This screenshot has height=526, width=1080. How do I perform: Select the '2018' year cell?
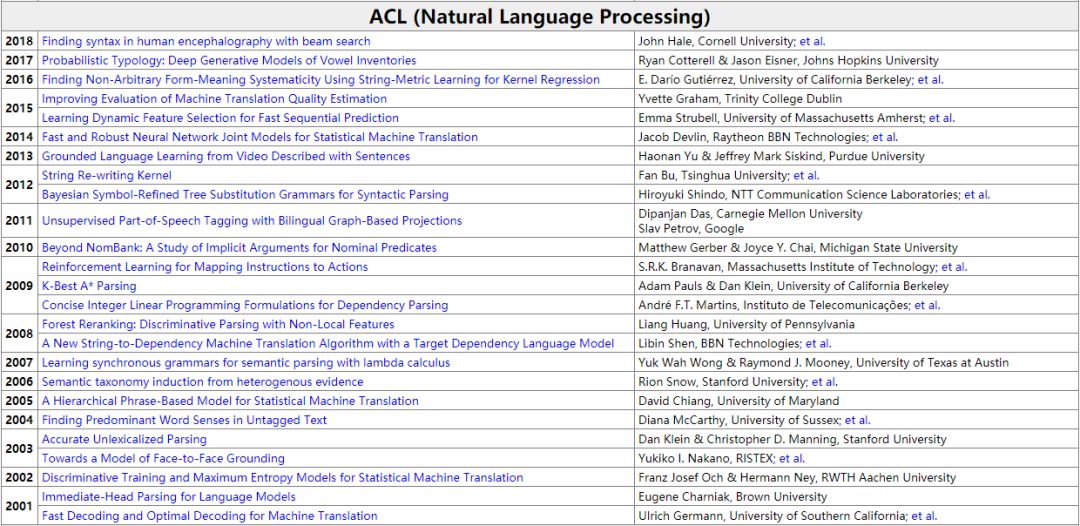(x=19, y=41)
